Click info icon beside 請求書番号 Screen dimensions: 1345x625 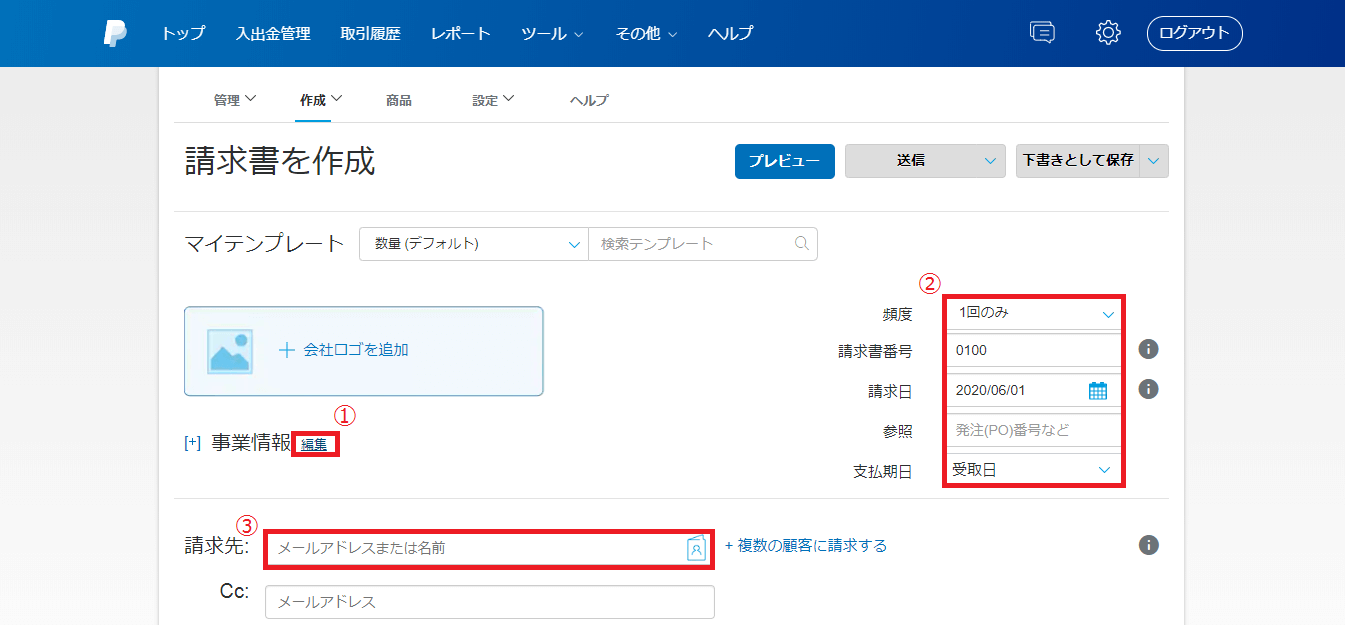coord(1149,349)
